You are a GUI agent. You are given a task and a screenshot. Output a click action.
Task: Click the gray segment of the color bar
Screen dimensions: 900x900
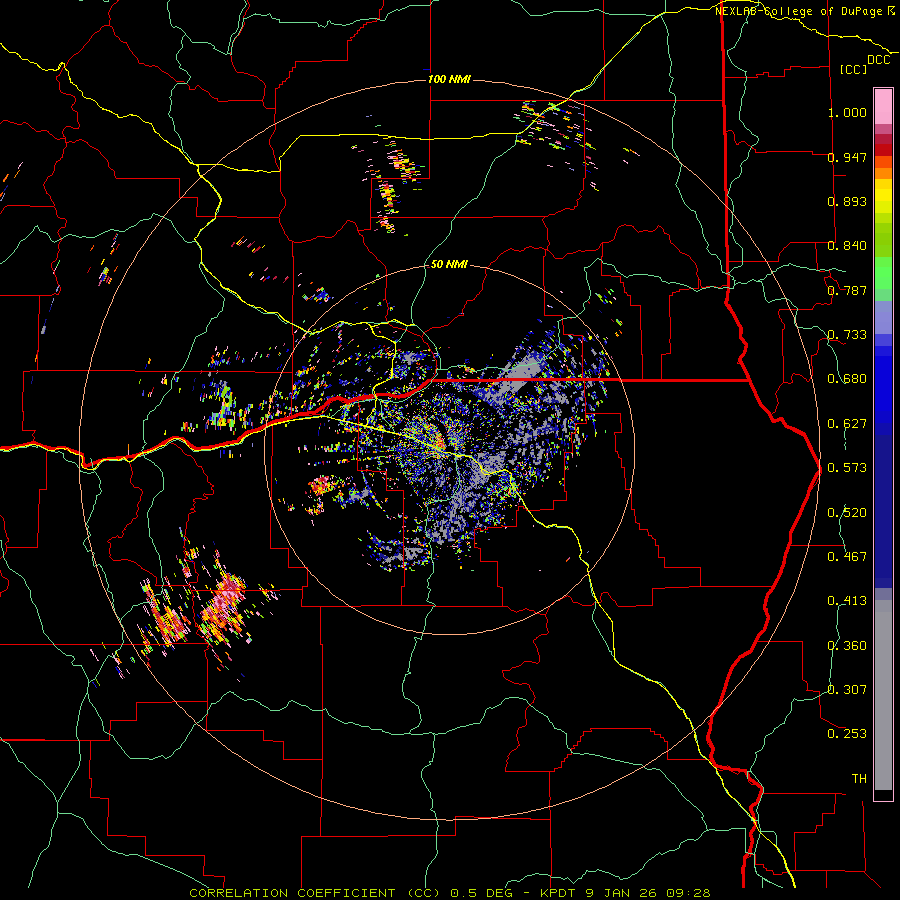click(883, 695)
